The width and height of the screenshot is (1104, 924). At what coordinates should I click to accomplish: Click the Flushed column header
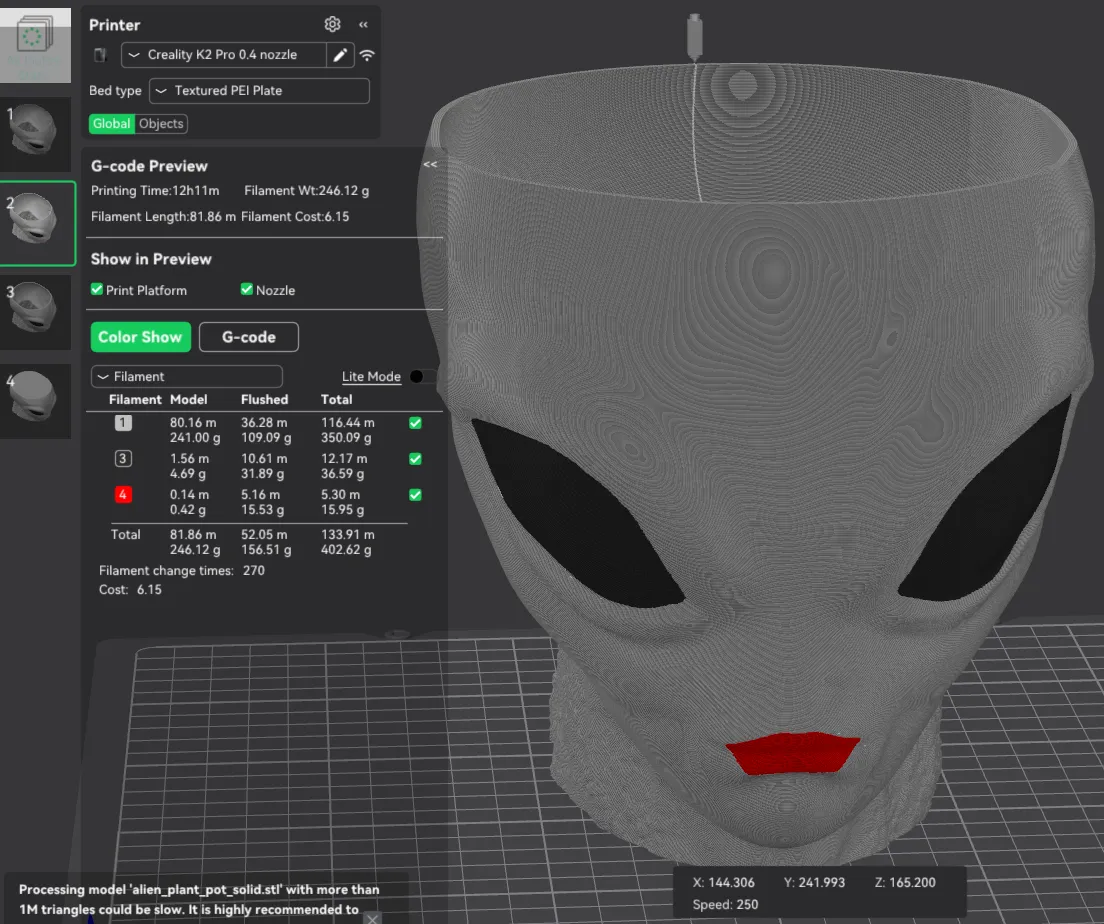click(264, 399)
